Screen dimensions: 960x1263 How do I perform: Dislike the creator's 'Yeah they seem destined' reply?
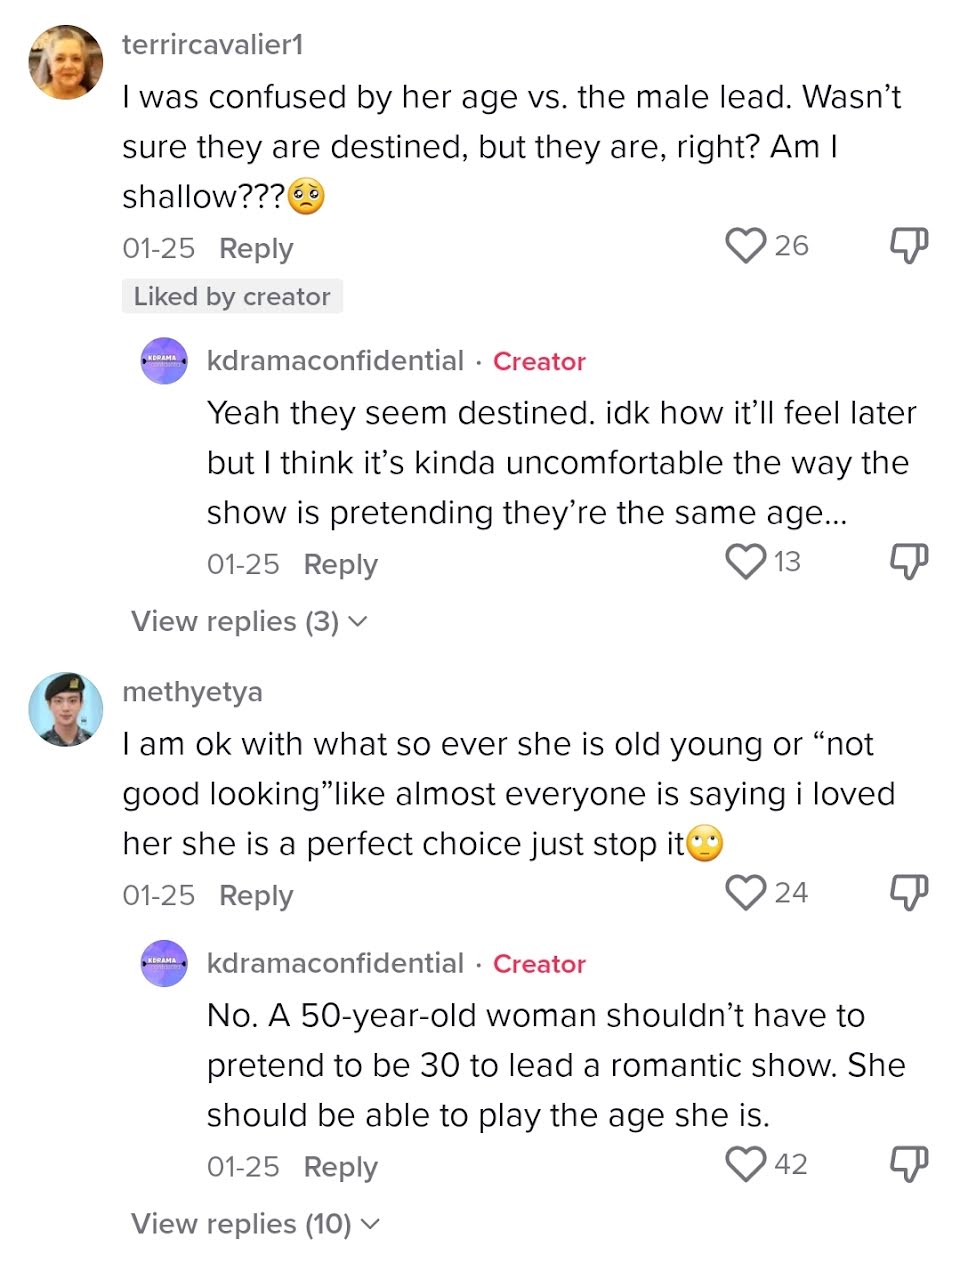(x=908, y=561)
